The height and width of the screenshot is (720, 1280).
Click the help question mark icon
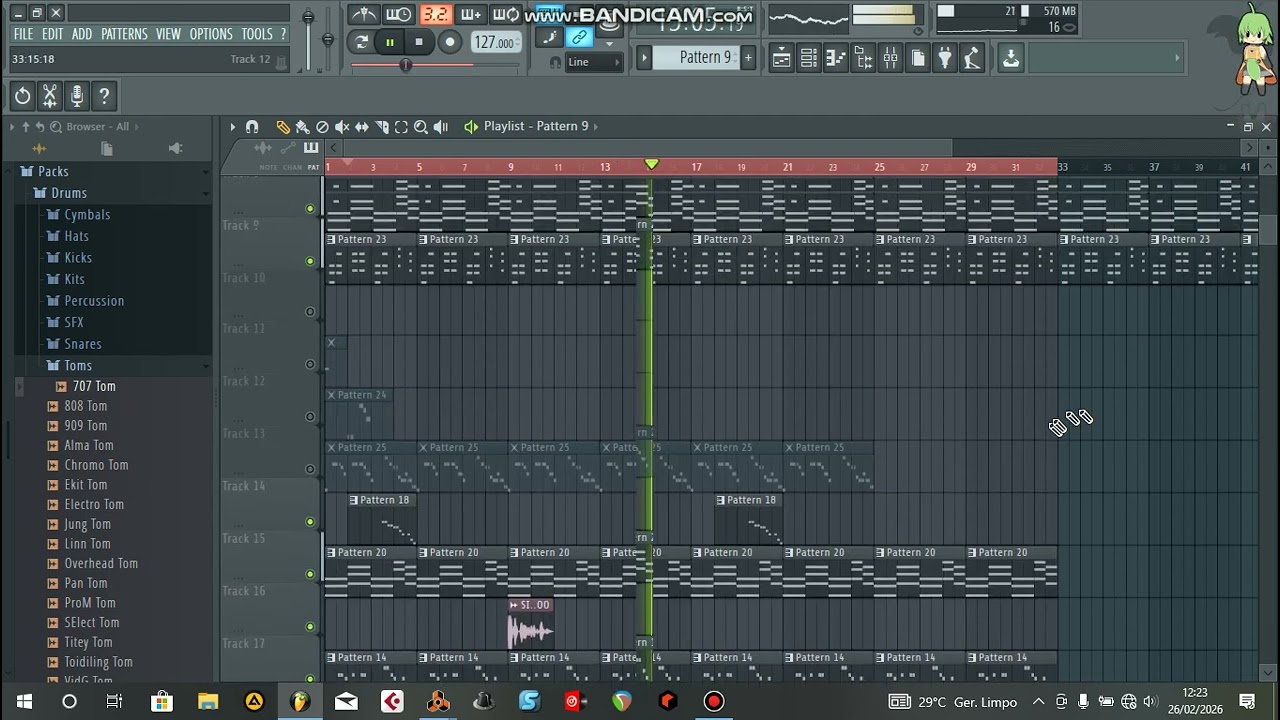(x=104, y=96)
